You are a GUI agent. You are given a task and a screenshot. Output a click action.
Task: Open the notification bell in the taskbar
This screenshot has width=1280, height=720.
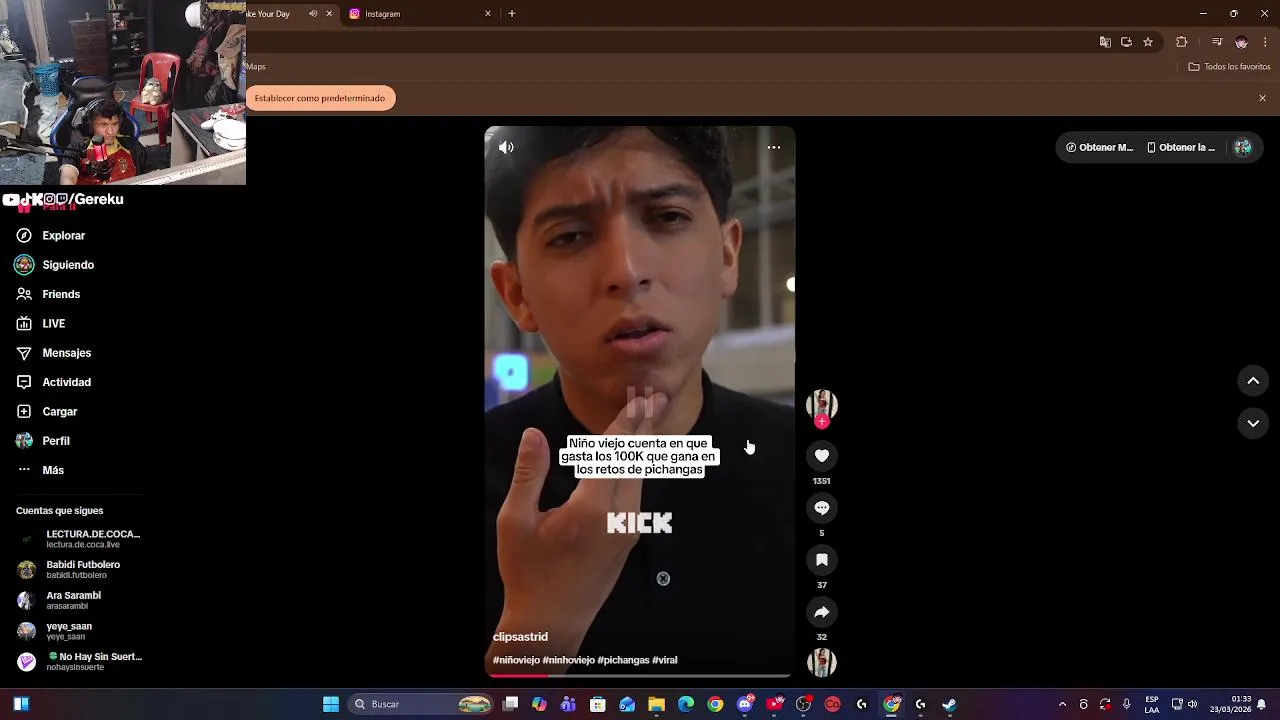point(1262,704)
